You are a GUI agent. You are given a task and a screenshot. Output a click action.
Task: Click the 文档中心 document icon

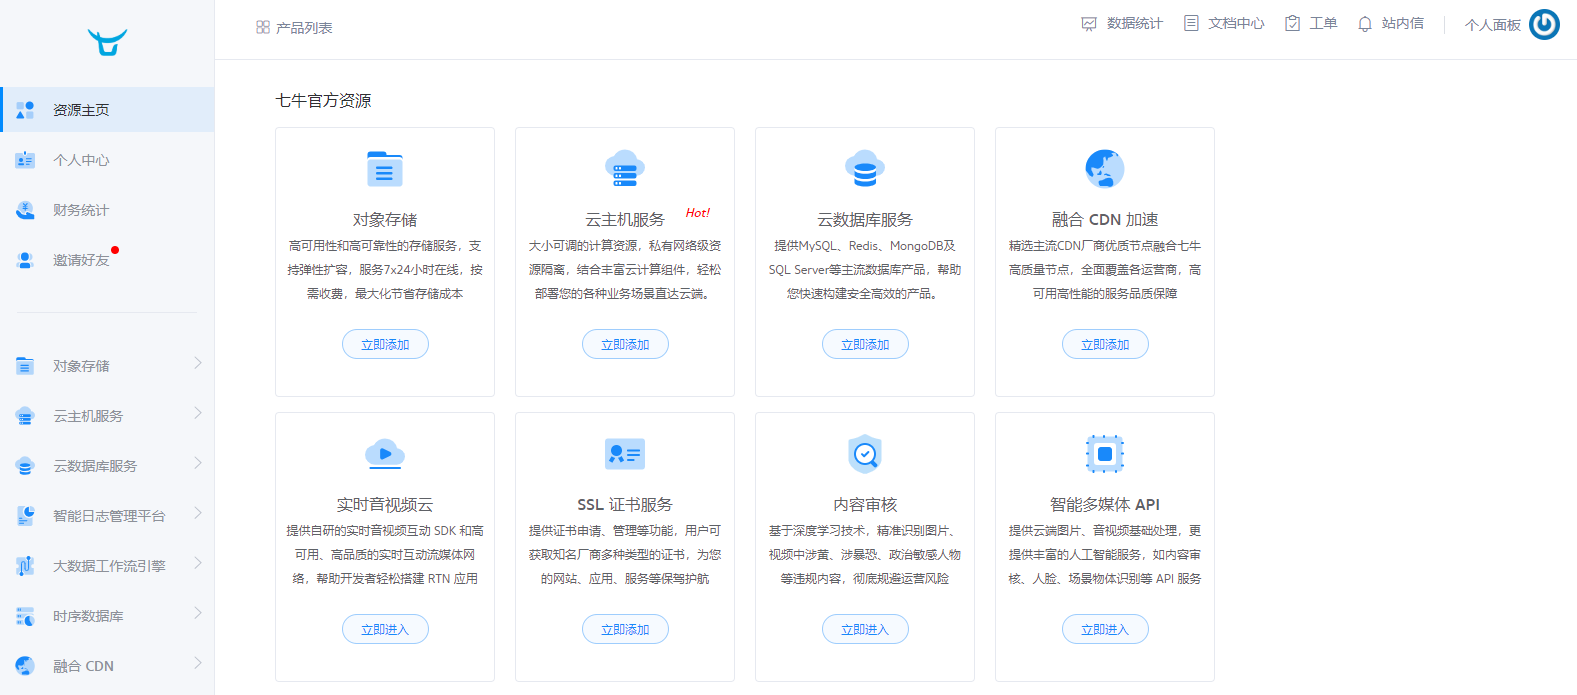1191,23
